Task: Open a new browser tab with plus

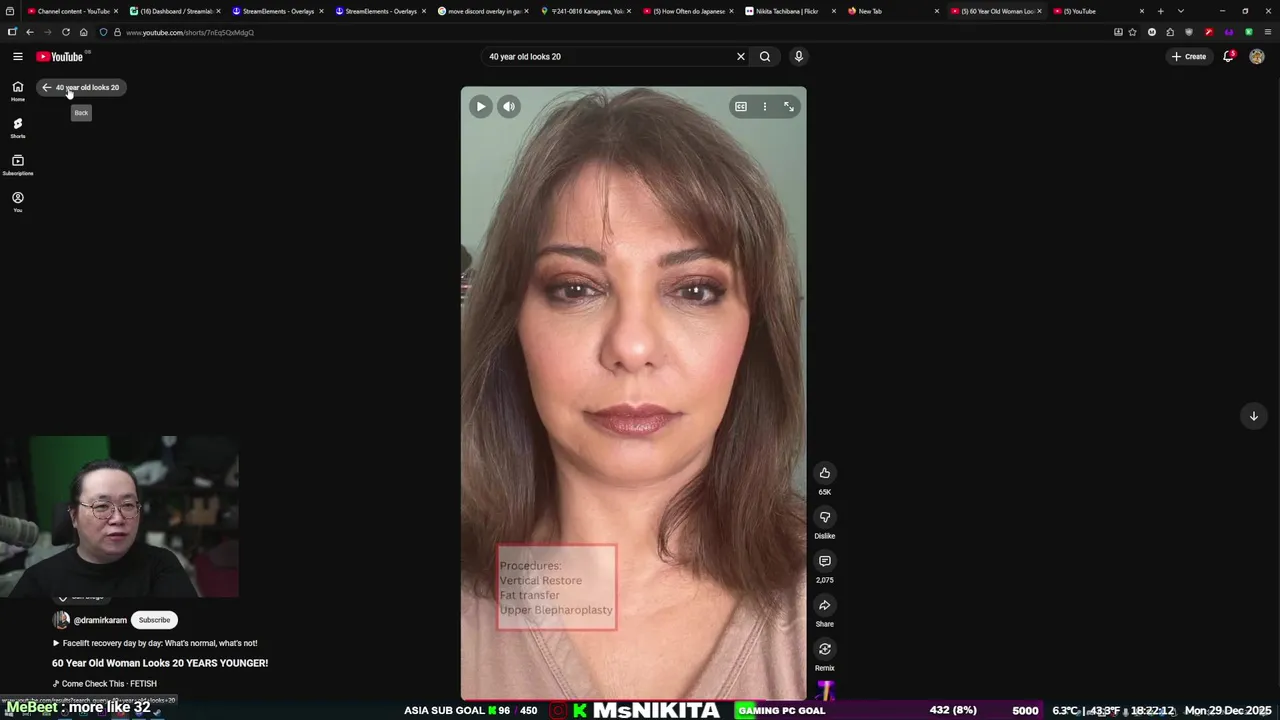Action: pos(1161,11)
